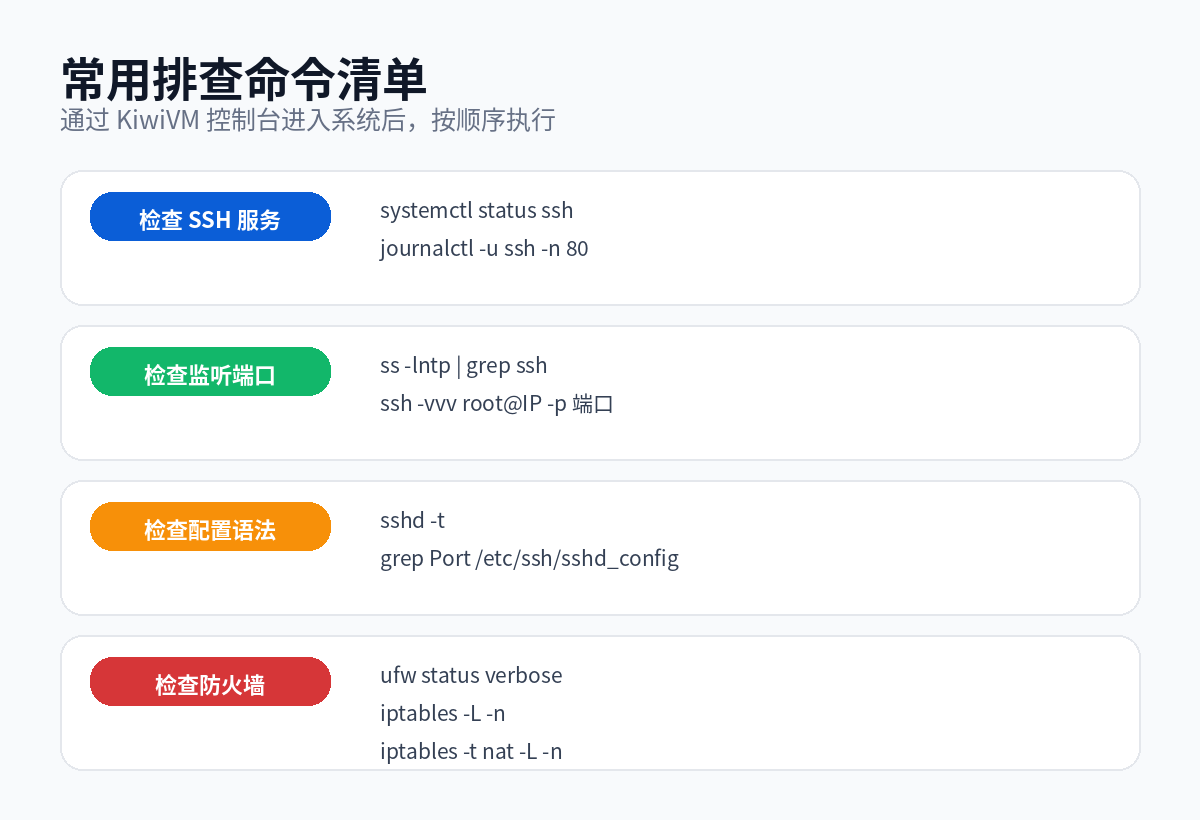Click the subtitle mentioning KiwiVM 控制台
Screen dimensions: 1200x820
[308, 120]
